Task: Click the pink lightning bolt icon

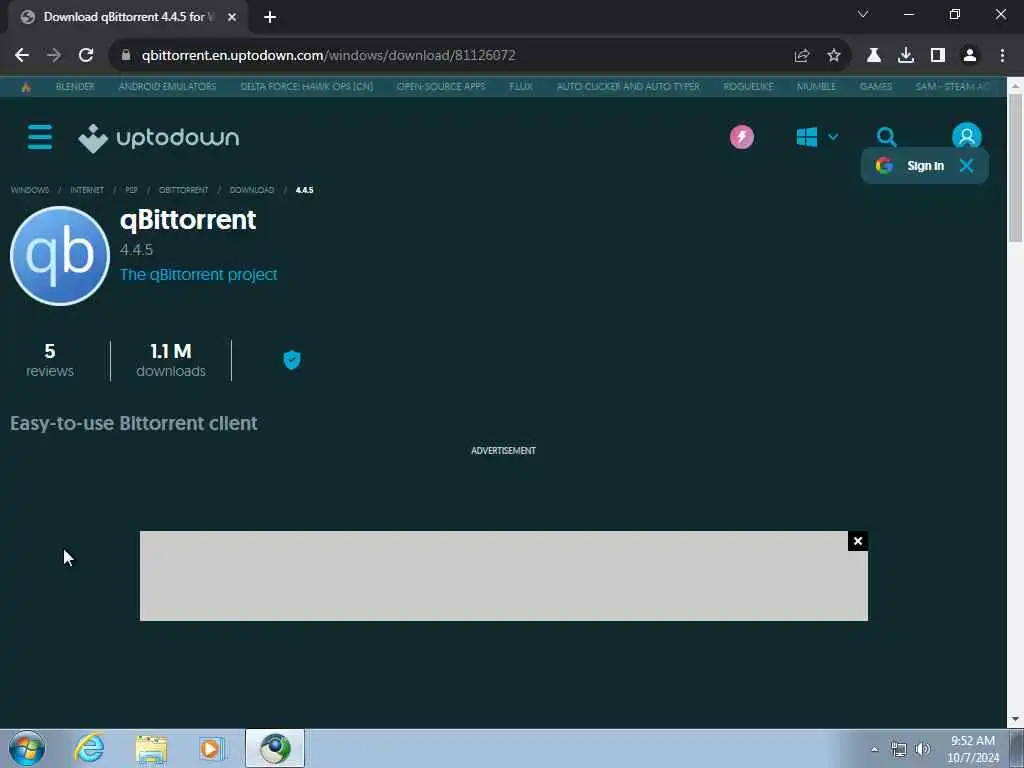Action: coord(741,137)
